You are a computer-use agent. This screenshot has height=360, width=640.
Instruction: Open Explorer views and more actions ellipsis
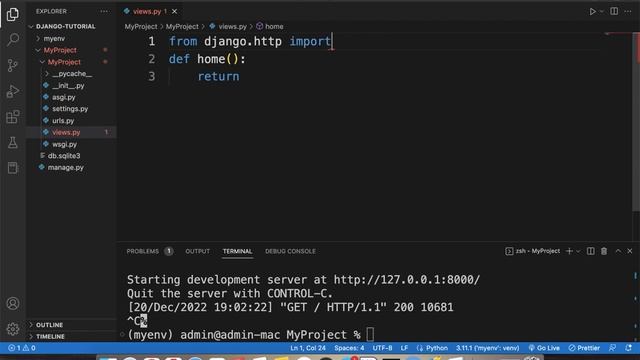point(104,11)
